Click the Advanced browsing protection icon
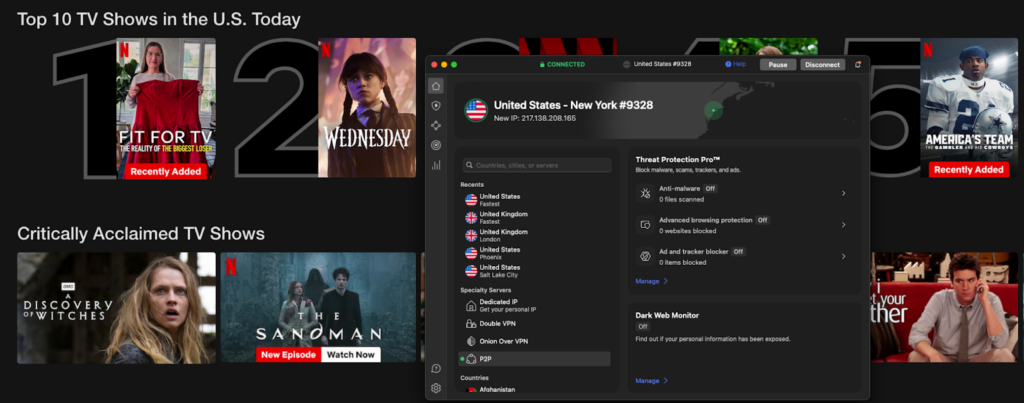1024x403 pixels. pos(645,225)
